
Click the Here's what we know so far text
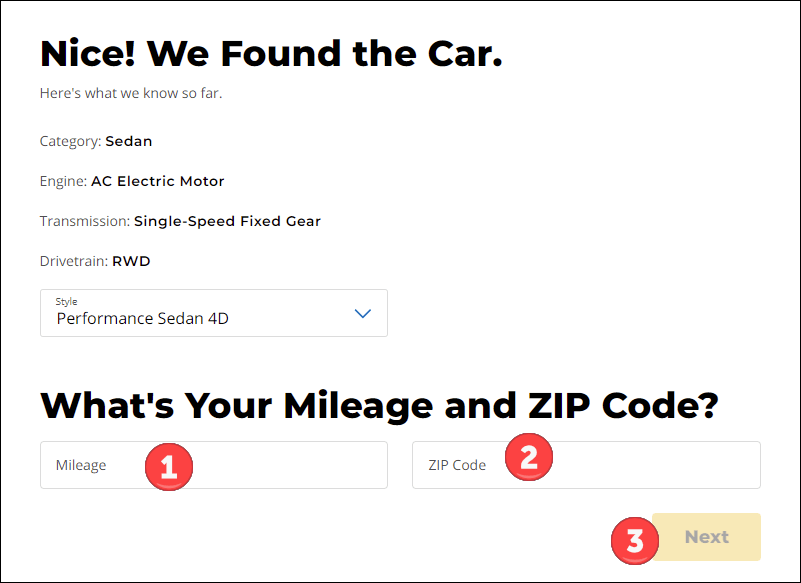coord(131,93)
